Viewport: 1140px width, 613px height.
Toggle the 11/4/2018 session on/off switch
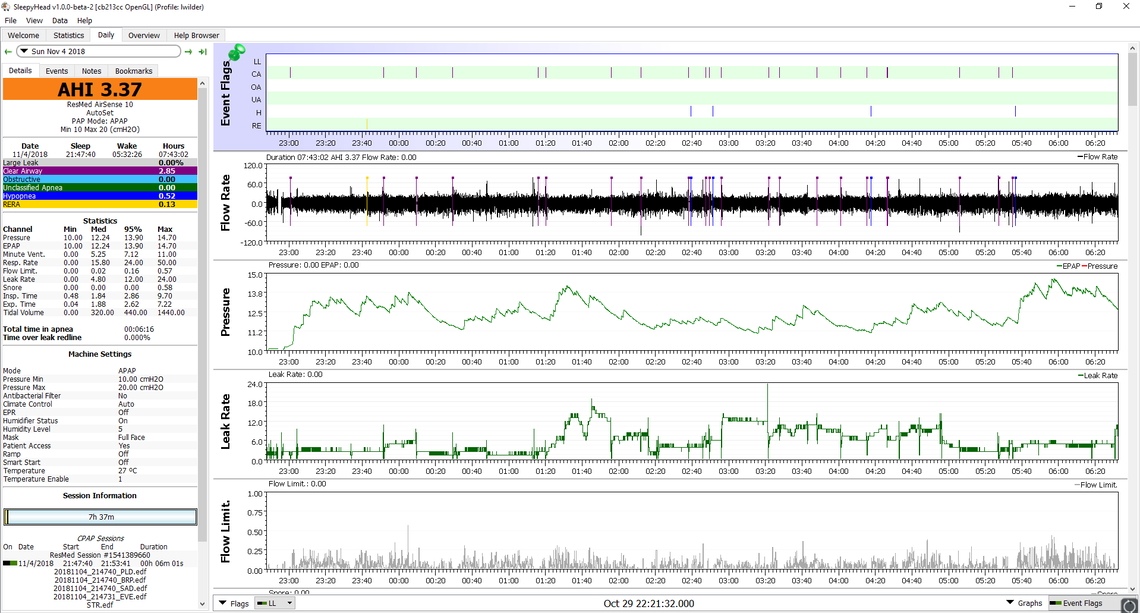tap(9, 563)
